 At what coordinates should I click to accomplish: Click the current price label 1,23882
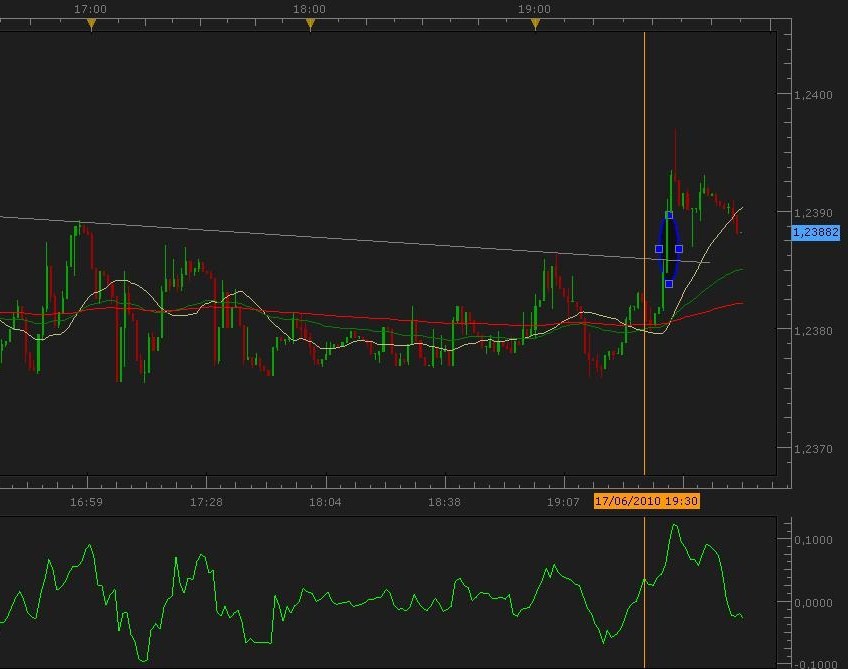816,233
